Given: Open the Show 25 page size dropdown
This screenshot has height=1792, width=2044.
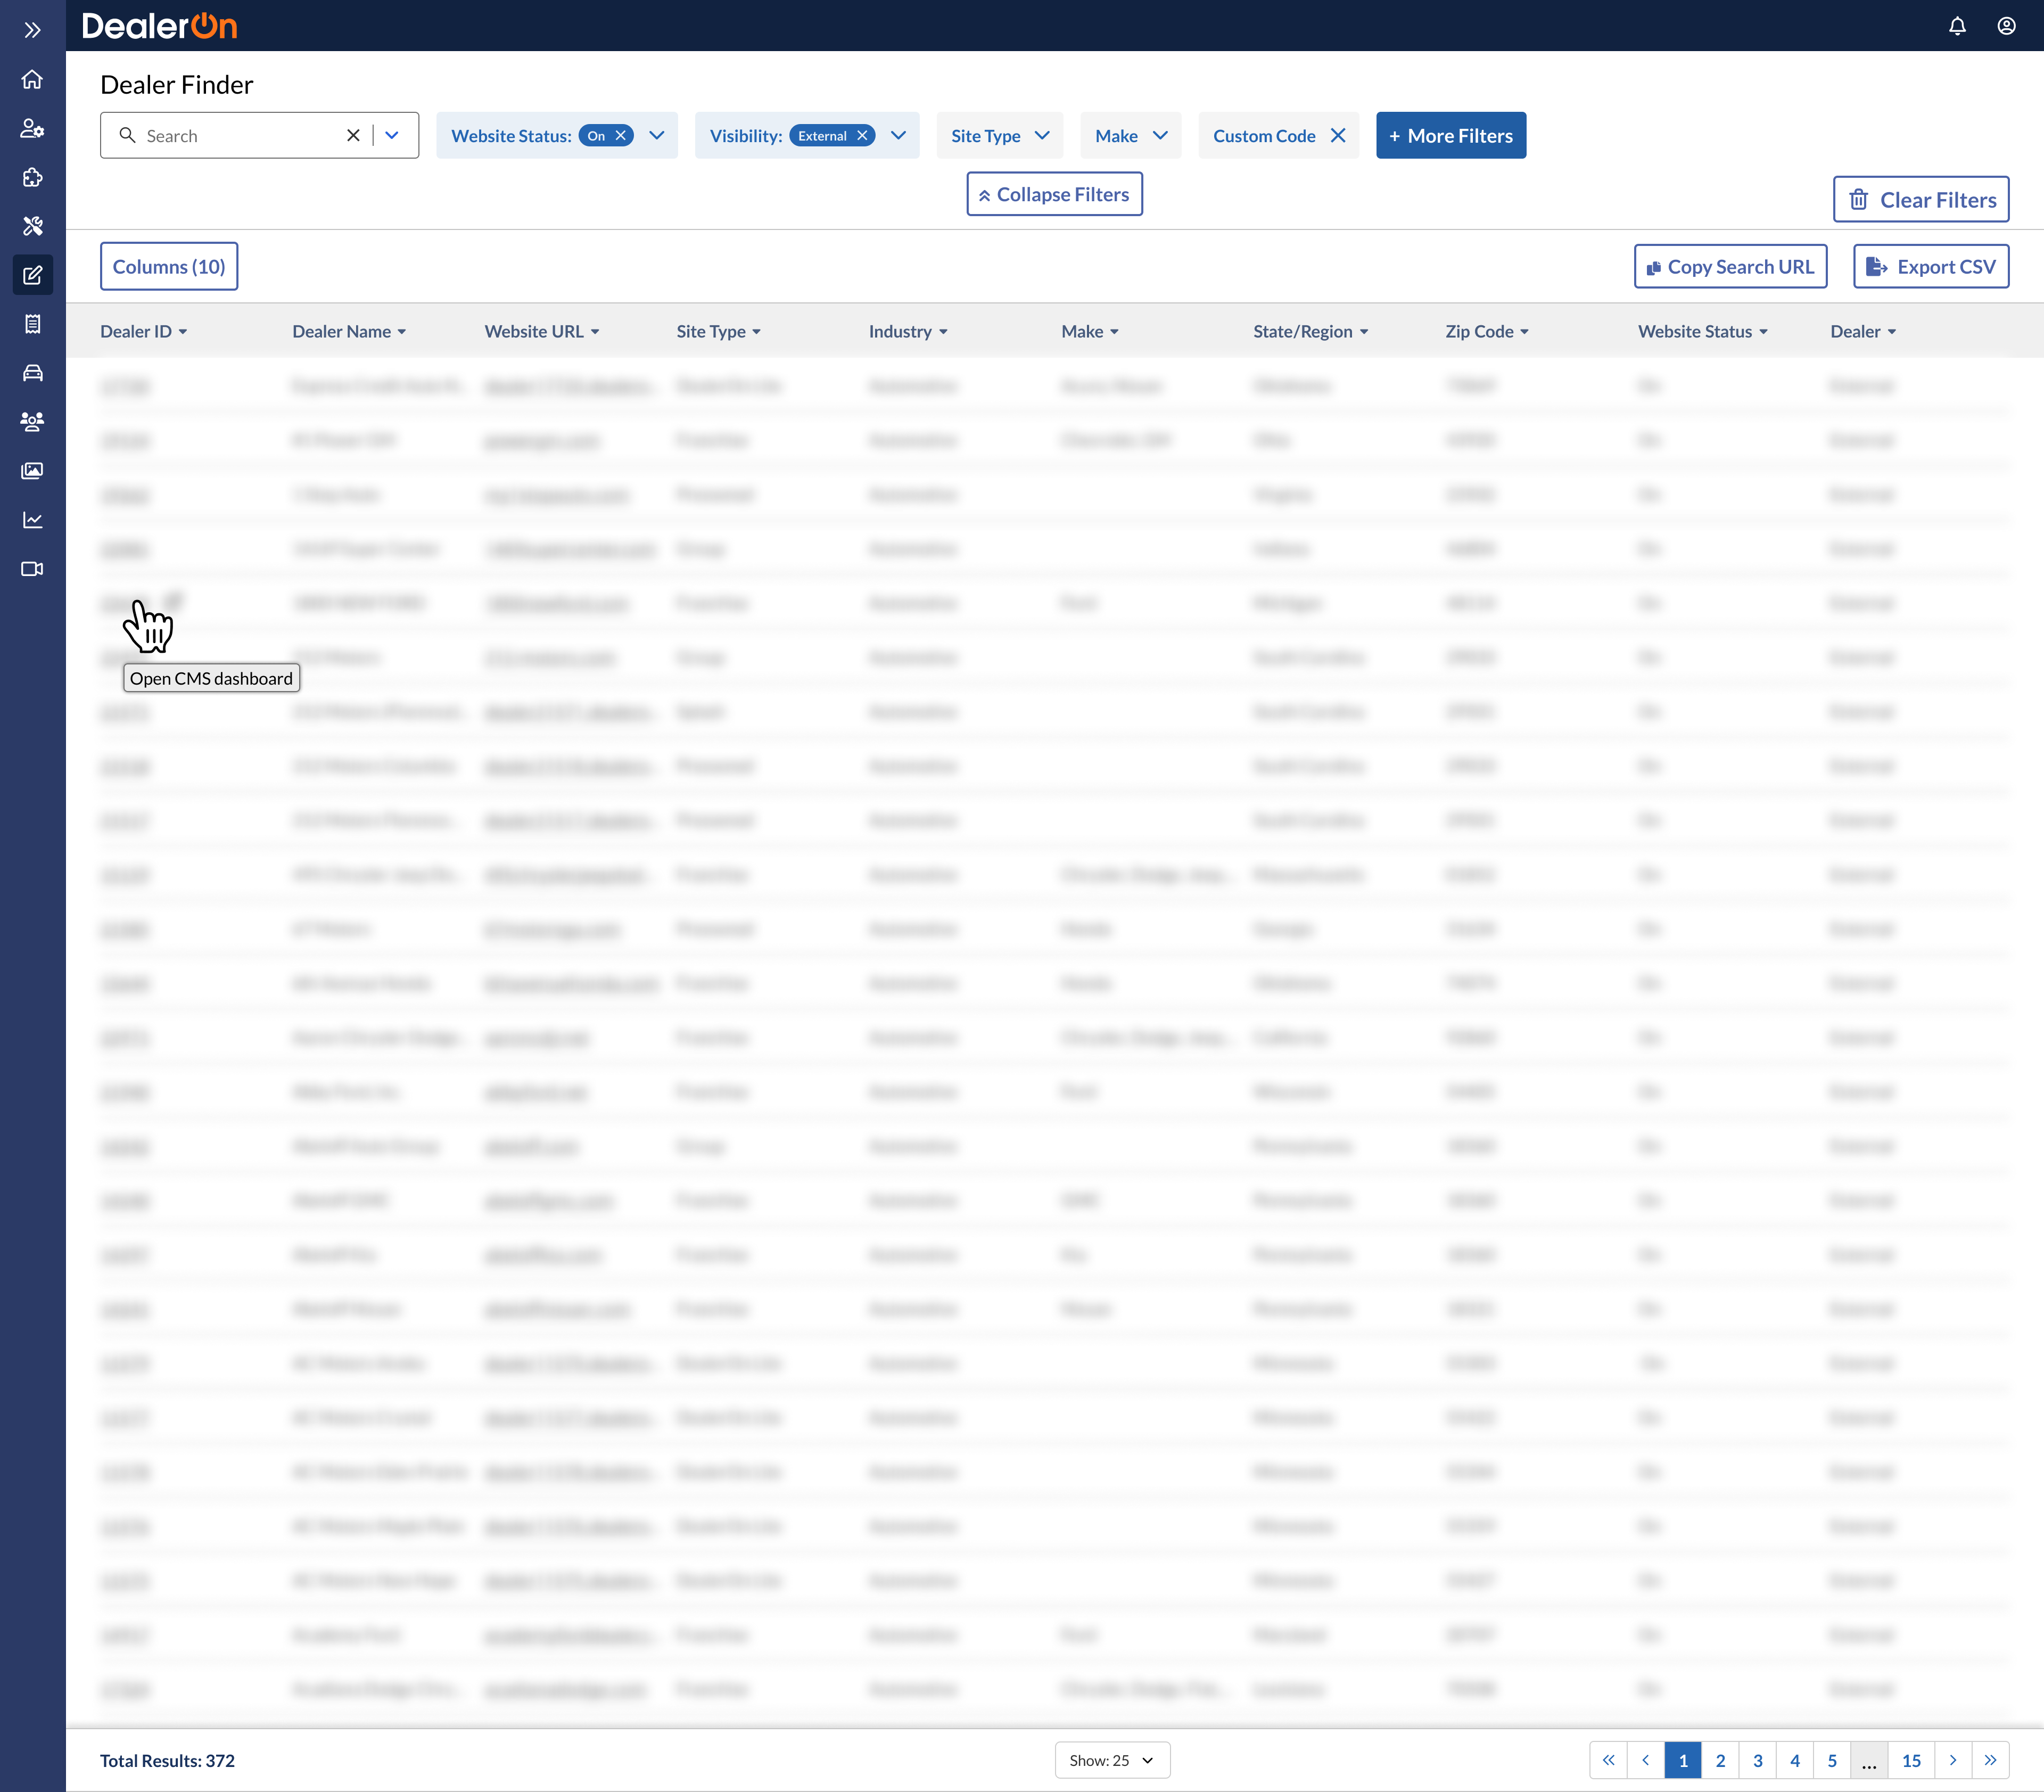Looking at the screenshot, I should pos(1112,1760).
